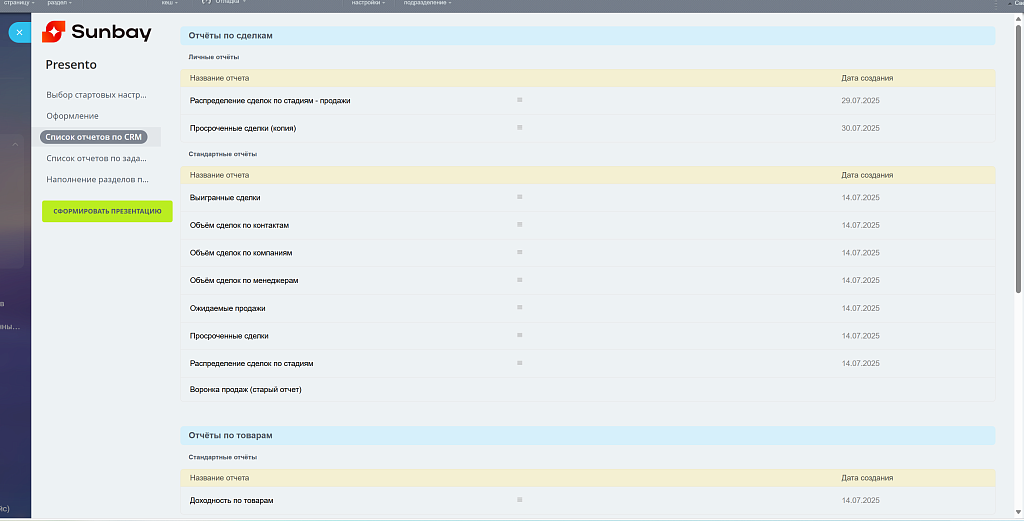Close the side panel with X button
The image size is (1024, 521).
click(19, 33)
